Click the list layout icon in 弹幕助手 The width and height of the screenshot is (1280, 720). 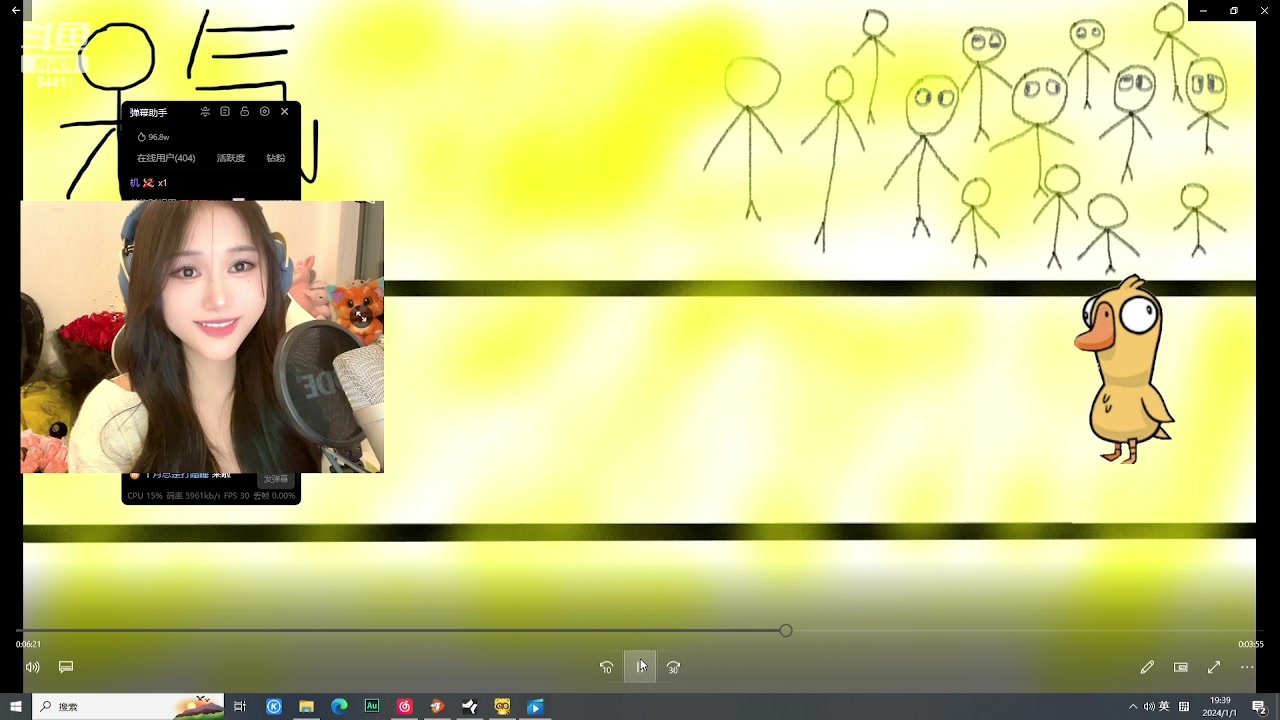225,112
